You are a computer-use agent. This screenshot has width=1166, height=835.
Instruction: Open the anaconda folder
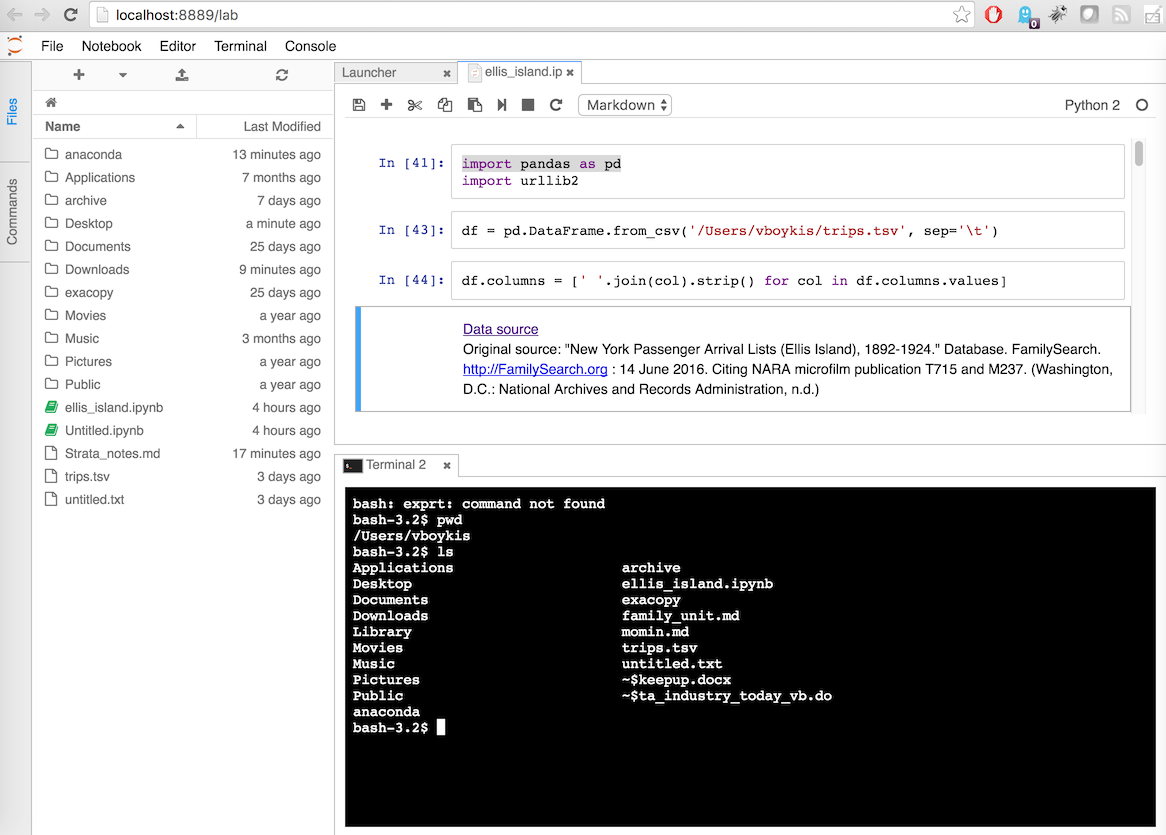coord(183,154)
